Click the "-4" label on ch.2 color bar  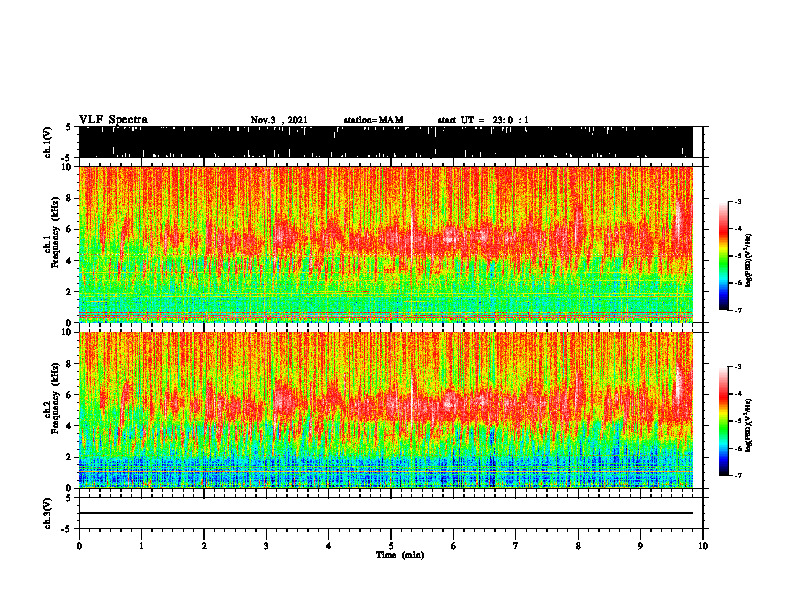pyautogui.click(x=738, y=393)
